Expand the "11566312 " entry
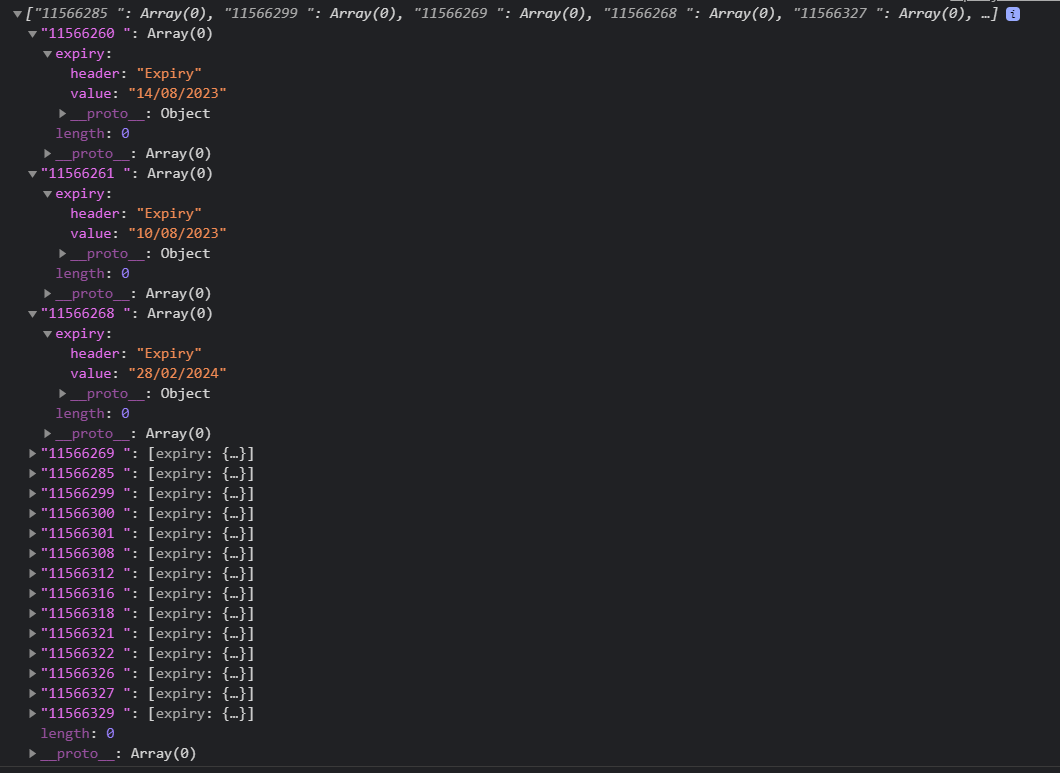Screen dimensions: 1060x773 [x=32, y=573]
